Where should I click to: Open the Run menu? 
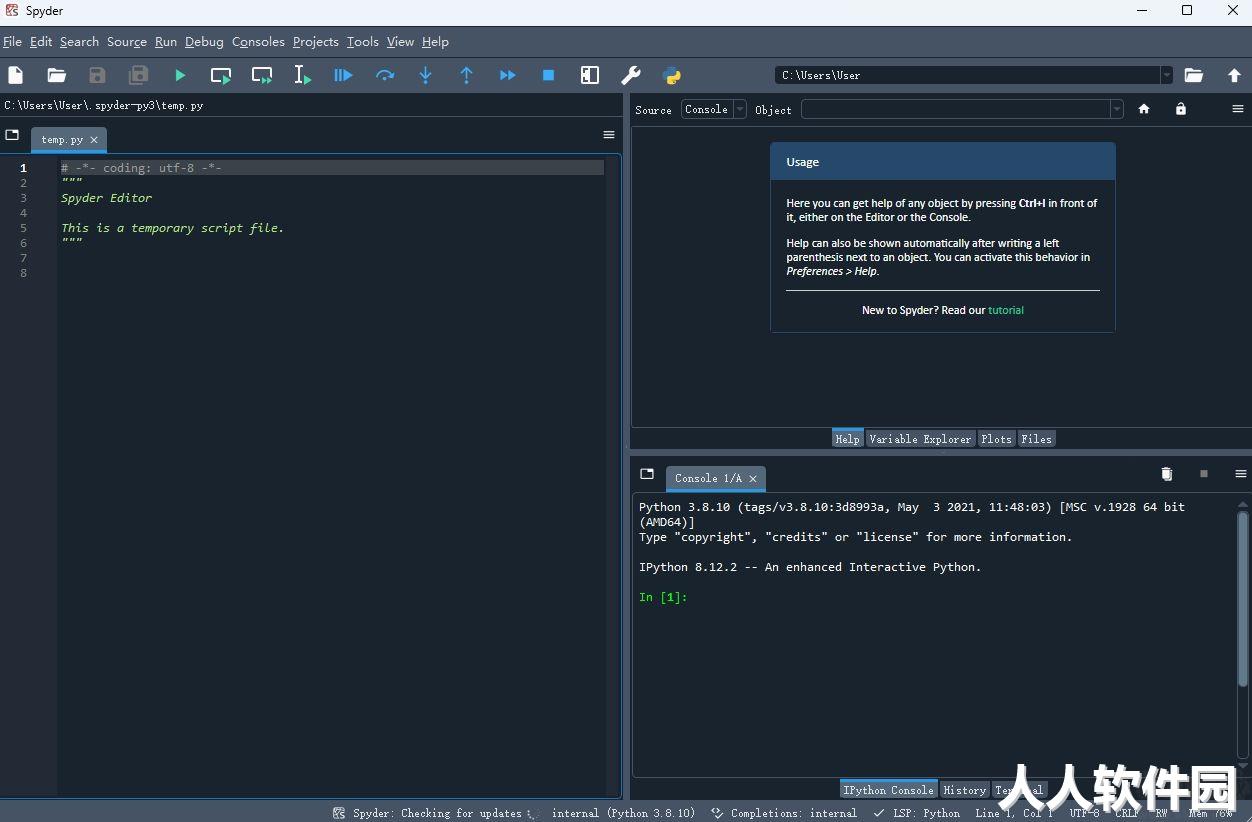point(166,42)
